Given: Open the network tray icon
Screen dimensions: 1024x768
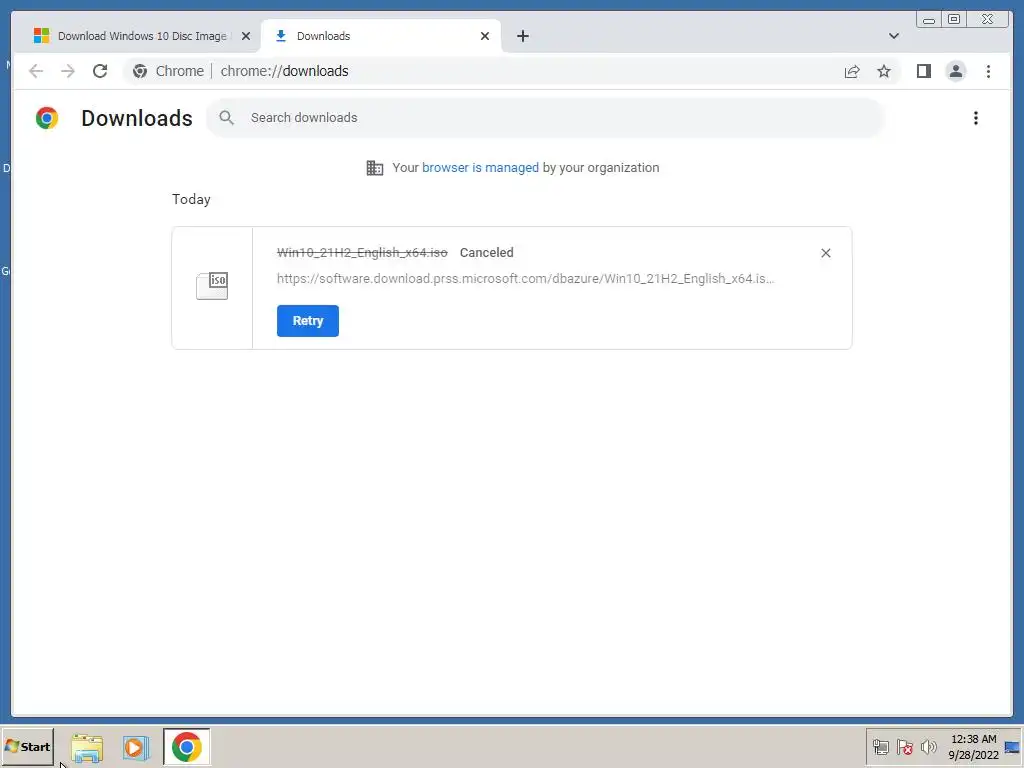Looking at the screenshot, I should [880, 747].
